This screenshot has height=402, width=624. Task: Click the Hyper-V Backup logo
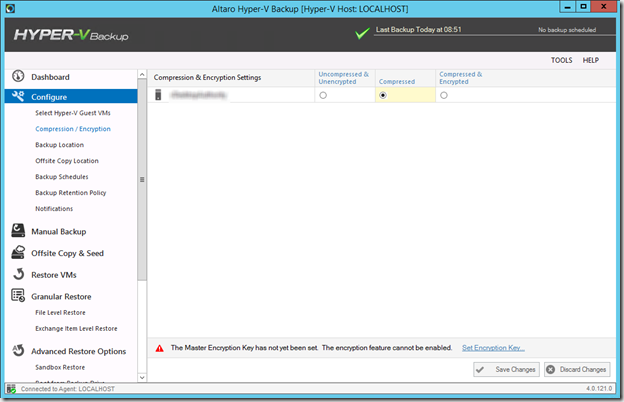[x=71, y=35]
